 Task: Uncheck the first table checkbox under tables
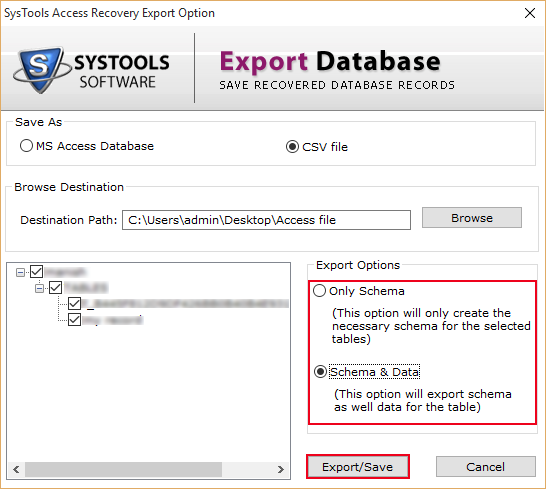click(75, 303)
